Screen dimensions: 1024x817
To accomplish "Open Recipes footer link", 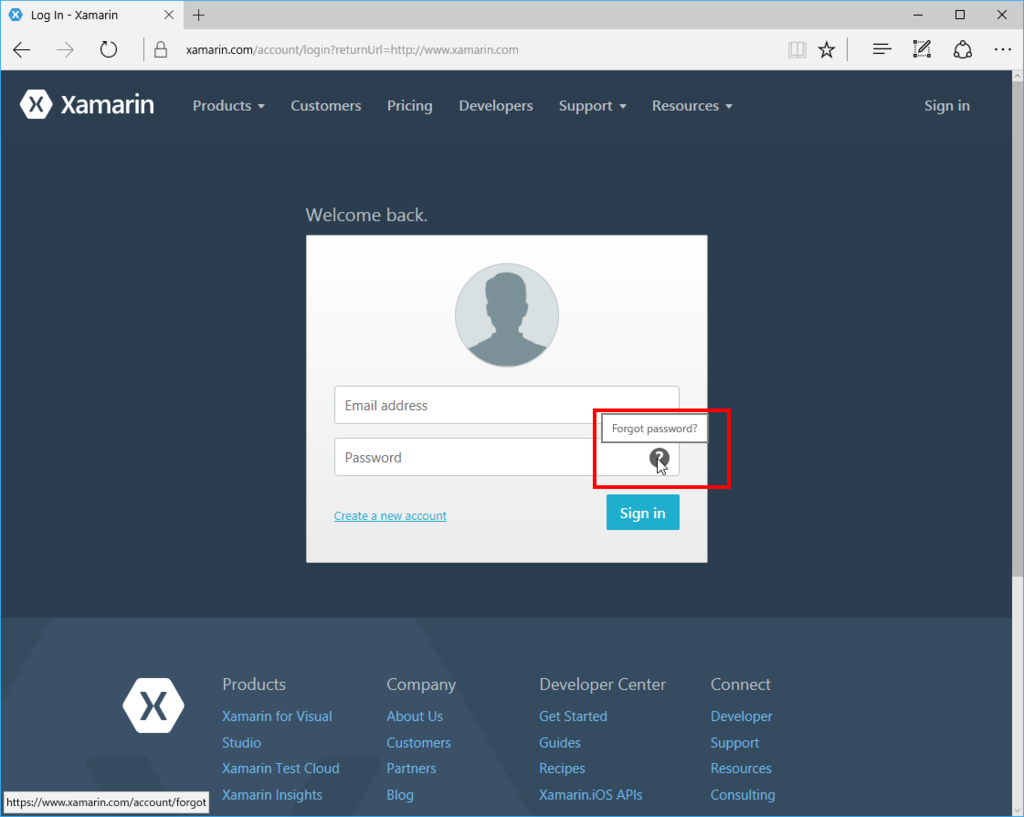I will tap(562, 769).
